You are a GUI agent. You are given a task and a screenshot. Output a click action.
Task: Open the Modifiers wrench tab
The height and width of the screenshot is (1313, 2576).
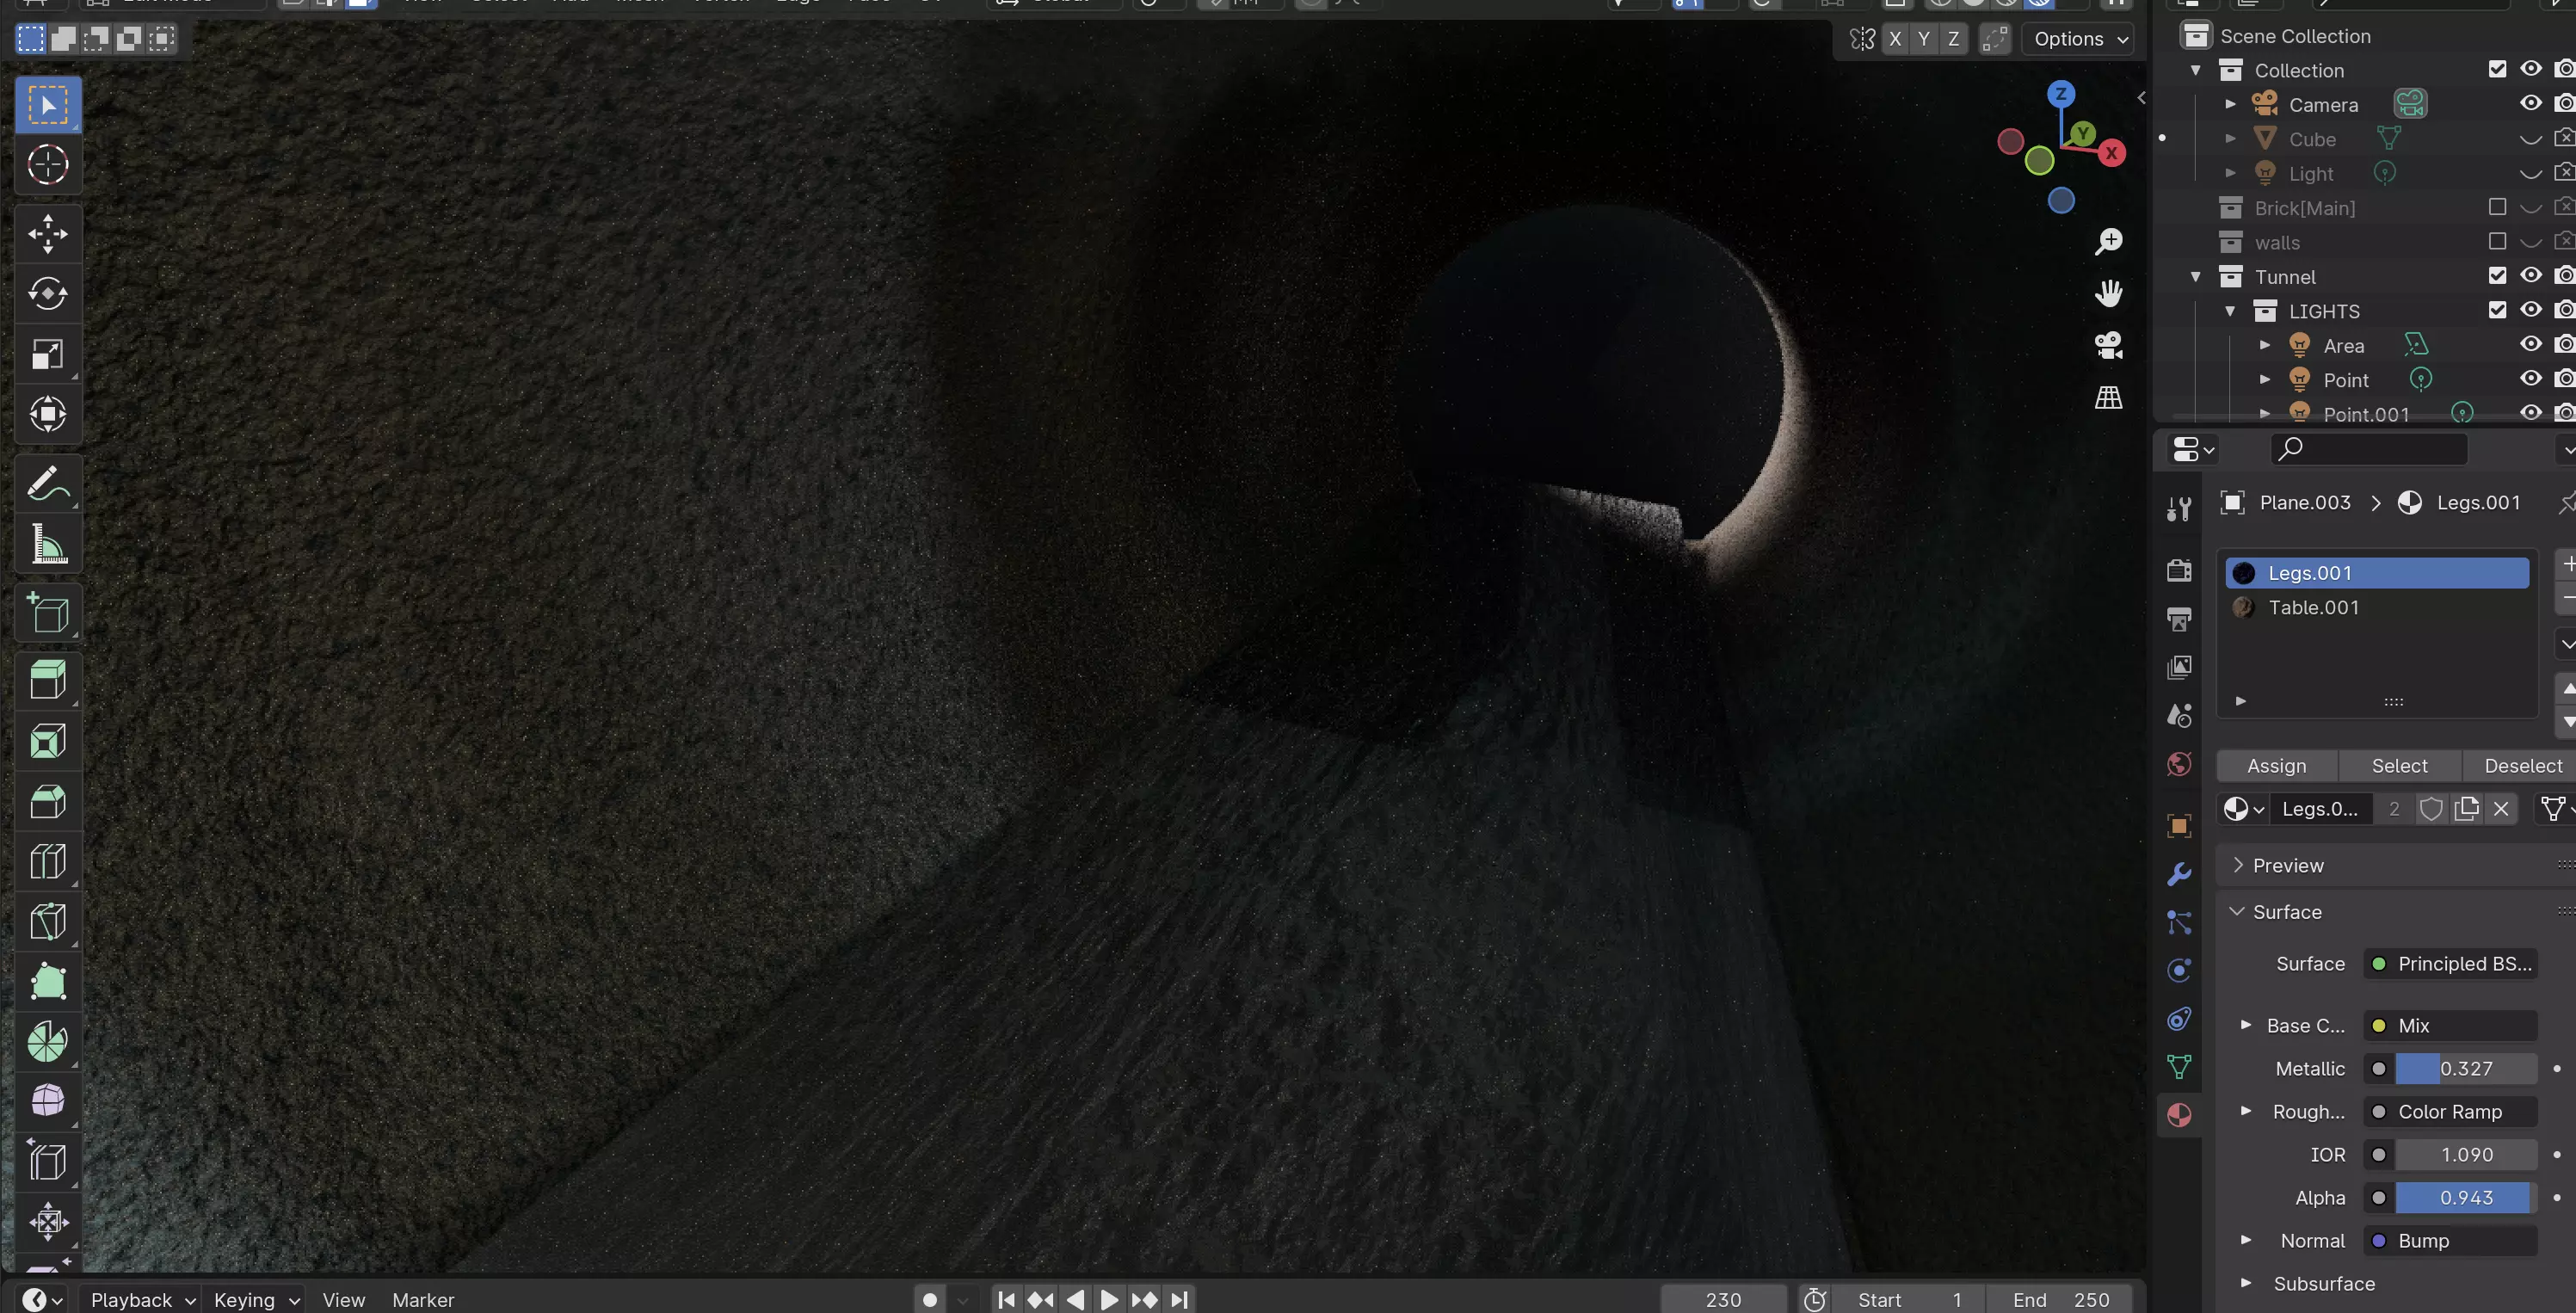pos(2179,874)
